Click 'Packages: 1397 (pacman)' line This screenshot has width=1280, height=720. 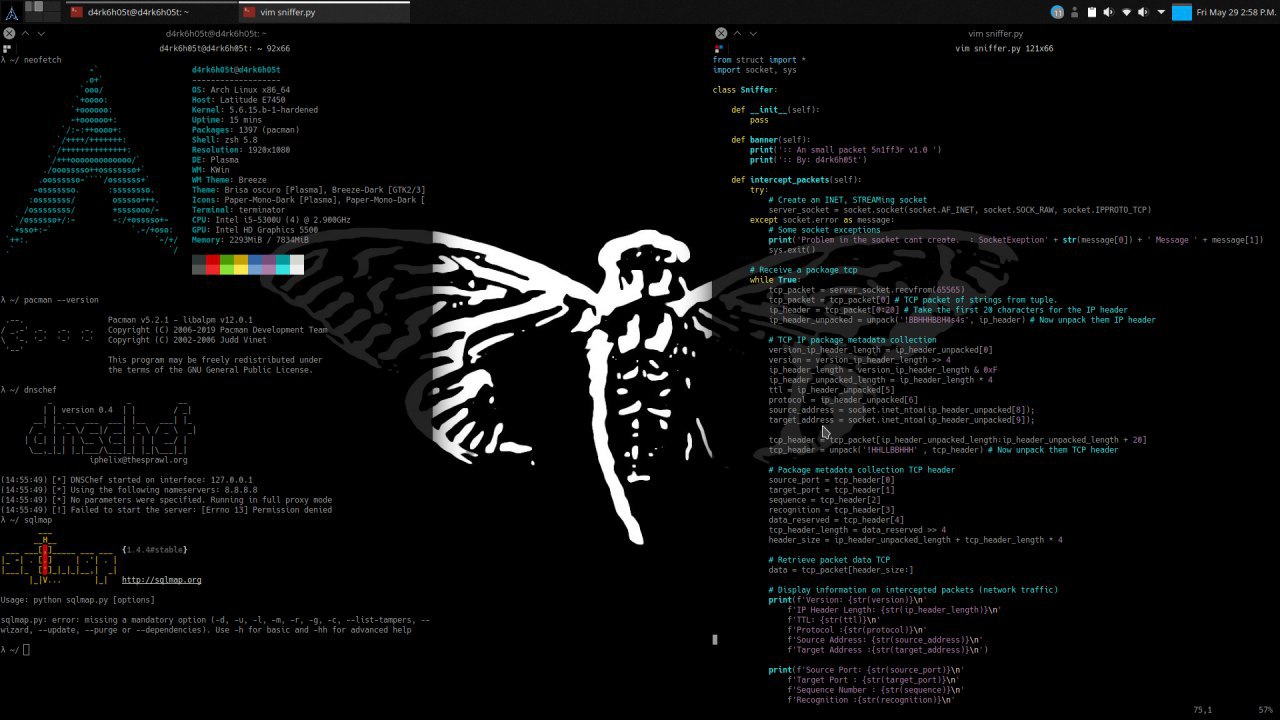click(x=245, y=130)
